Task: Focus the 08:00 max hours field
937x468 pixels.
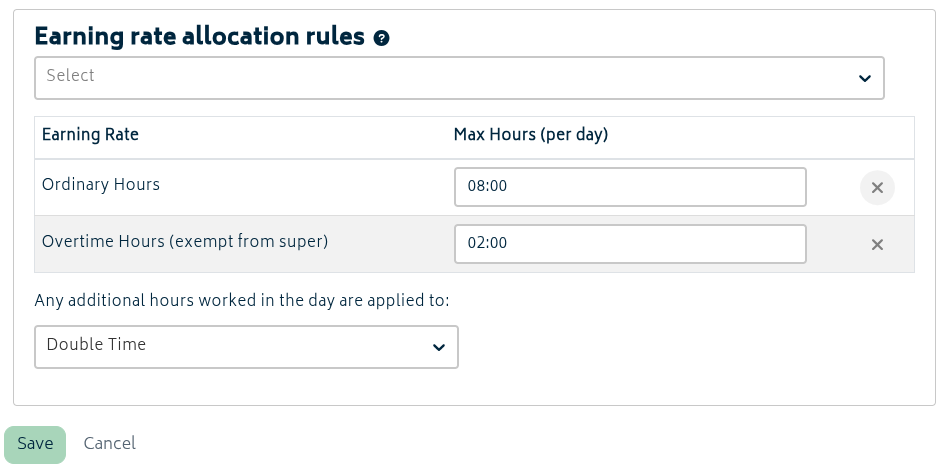Action: (x=630, y=187)
